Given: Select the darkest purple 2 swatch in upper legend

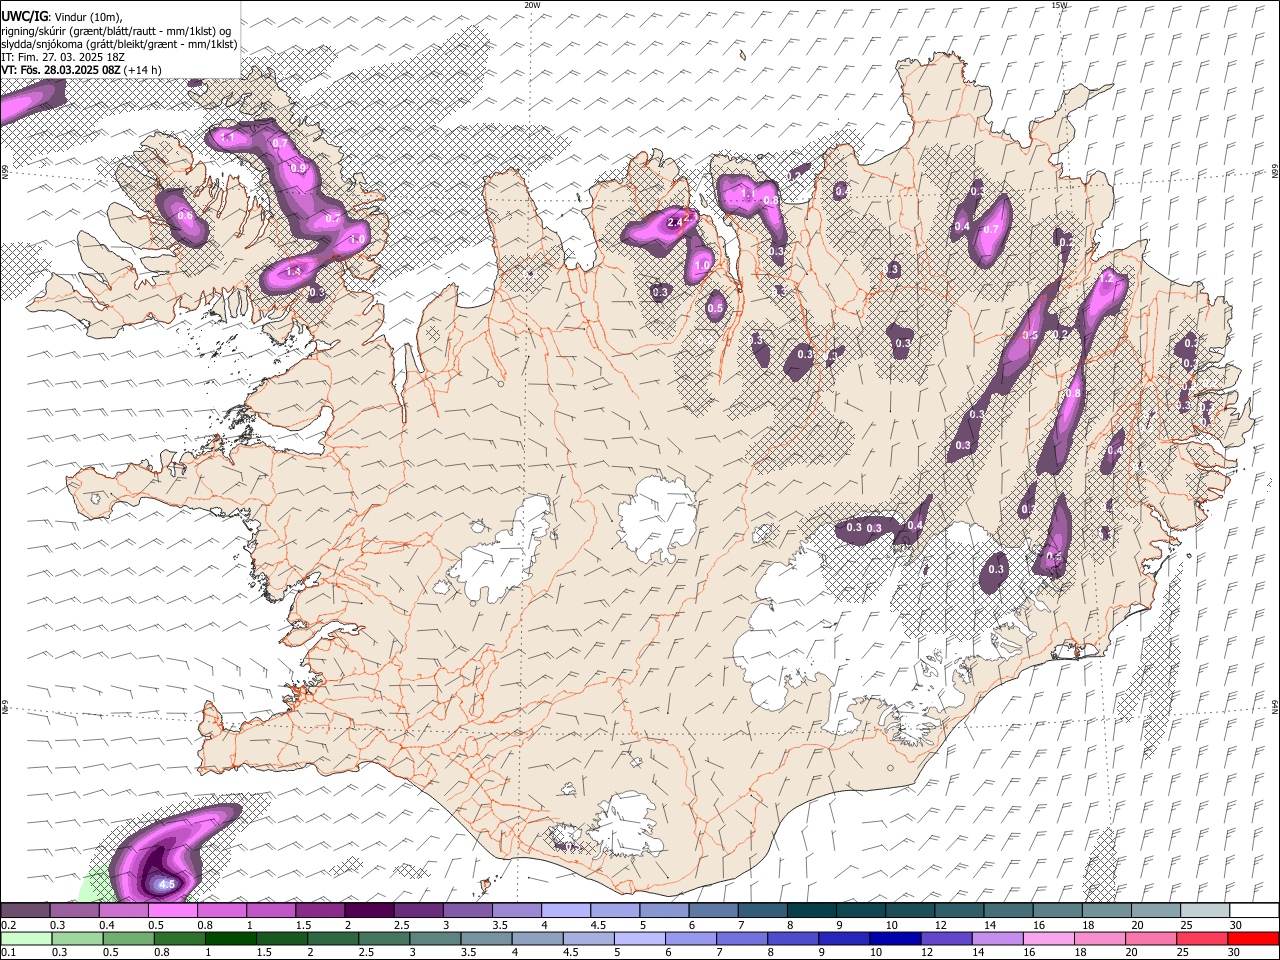Looking at the screenshot, I should click(x=369, y=910).
